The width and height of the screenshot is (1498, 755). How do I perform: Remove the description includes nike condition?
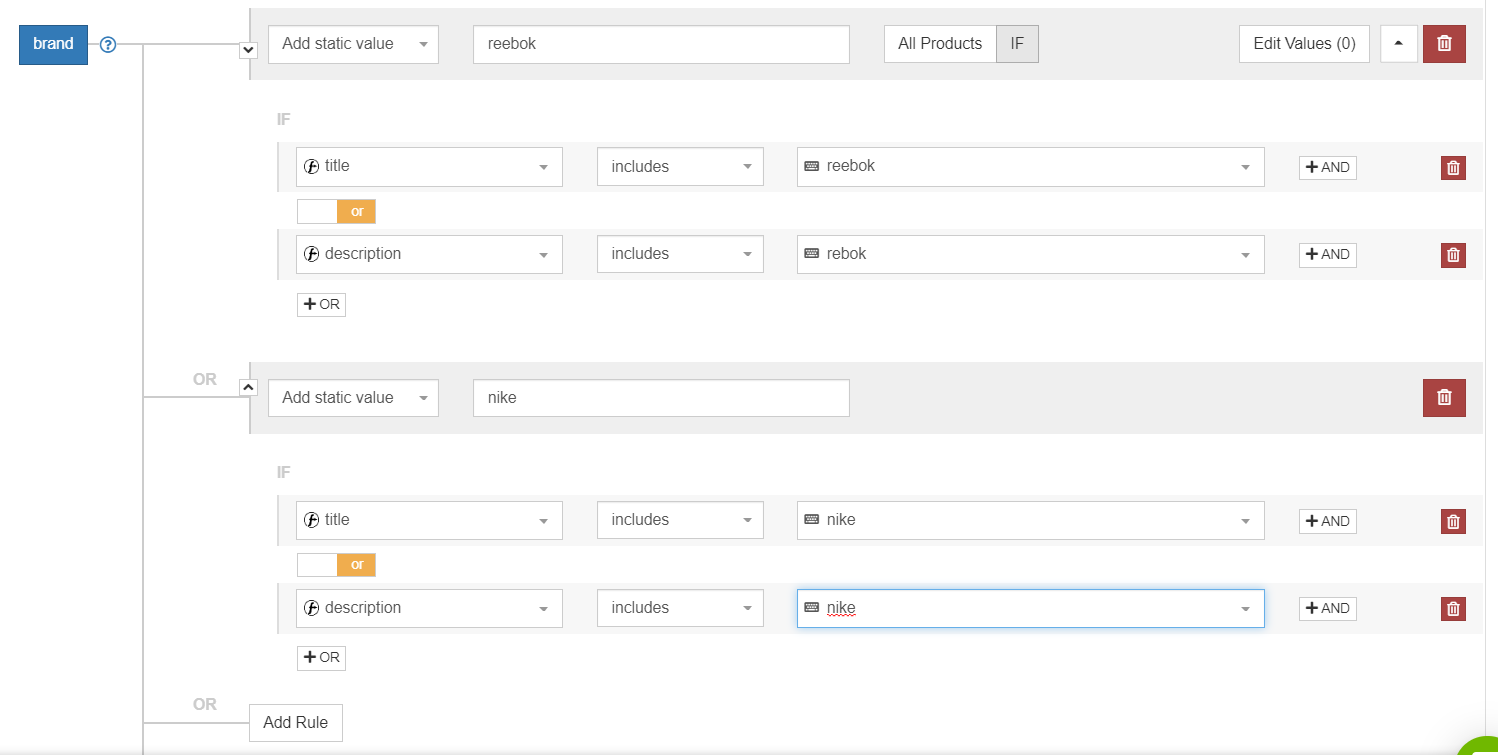point(1454,608)
